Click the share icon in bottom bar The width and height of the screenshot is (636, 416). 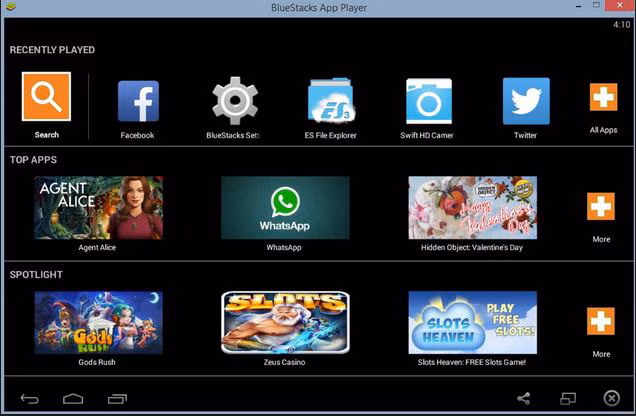point(524,398)
